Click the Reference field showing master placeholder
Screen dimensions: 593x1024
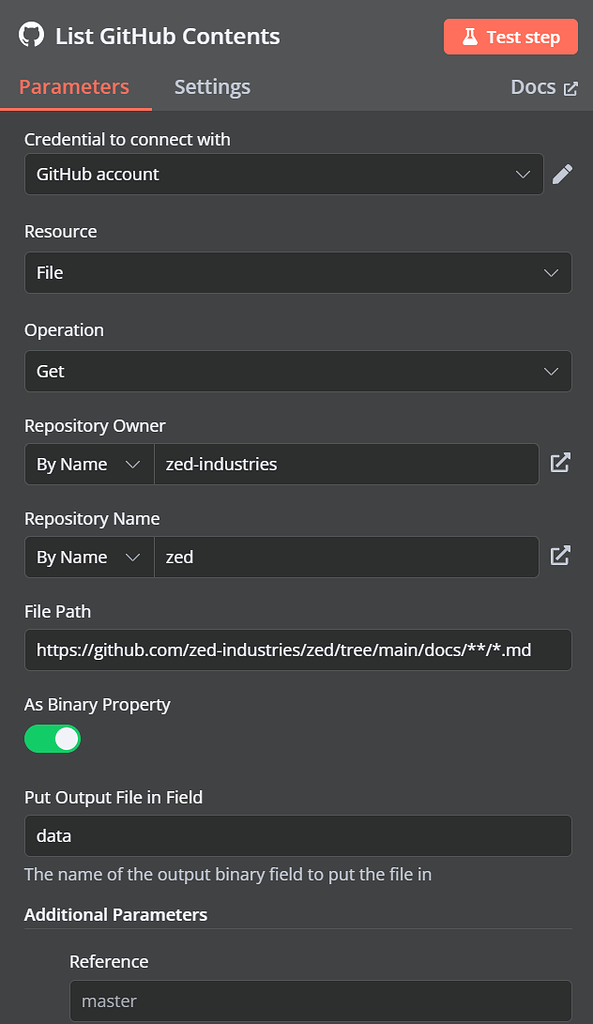tap(320, 1001)
